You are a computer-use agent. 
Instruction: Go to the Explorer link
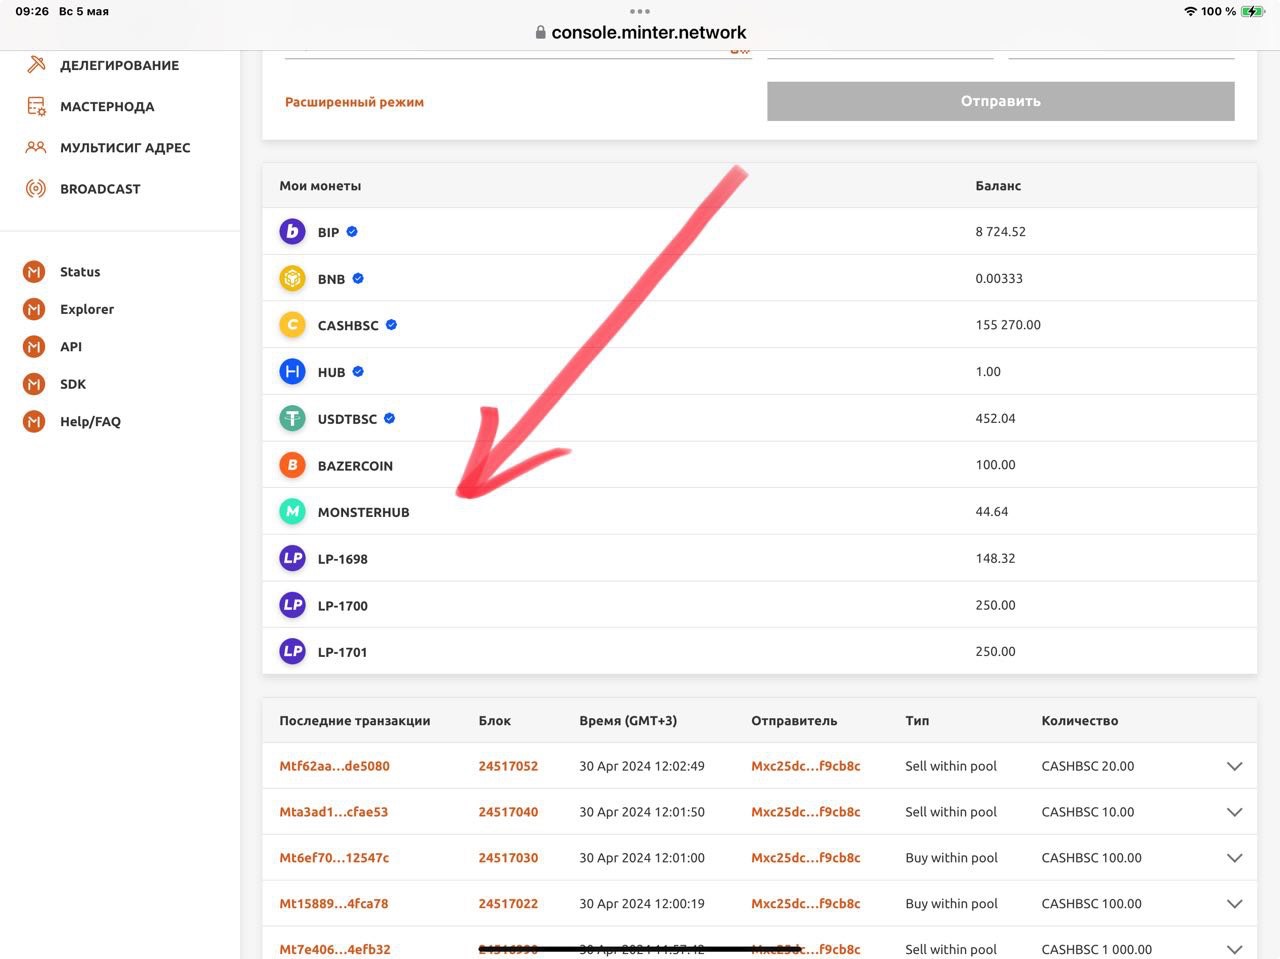pos(87,309)
